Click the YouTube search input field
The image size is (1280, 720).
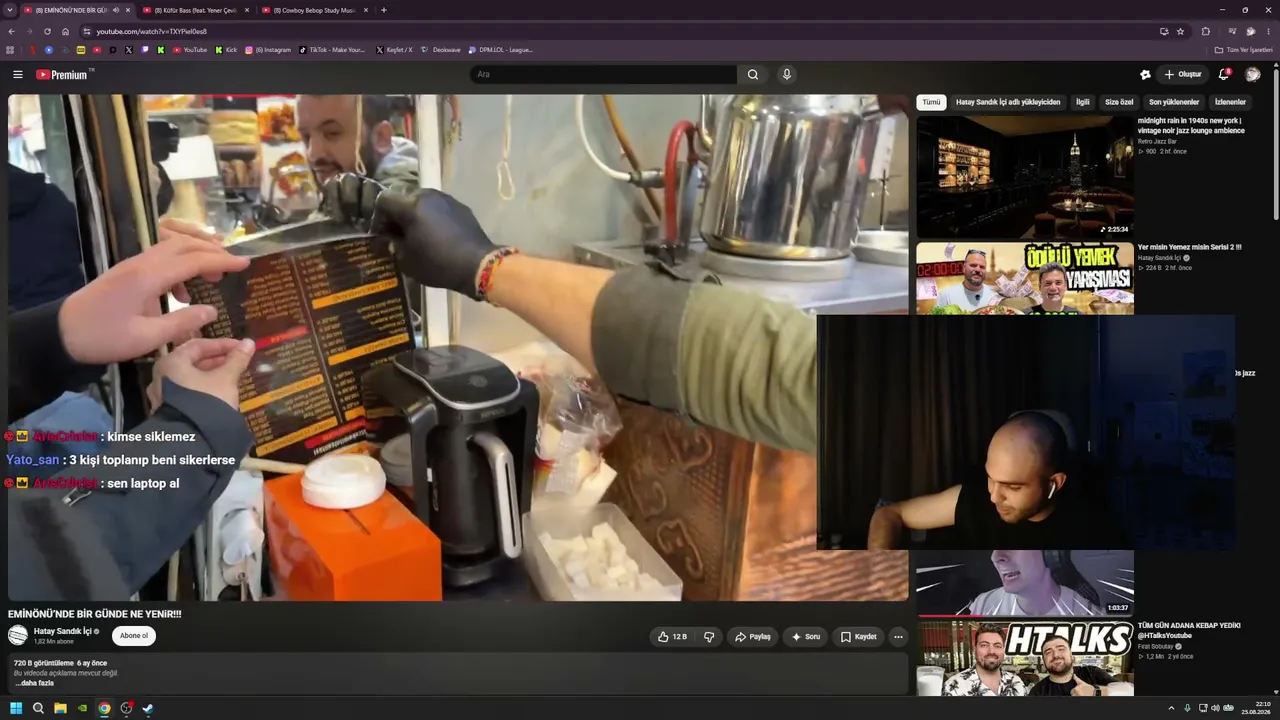coord(604,75)
